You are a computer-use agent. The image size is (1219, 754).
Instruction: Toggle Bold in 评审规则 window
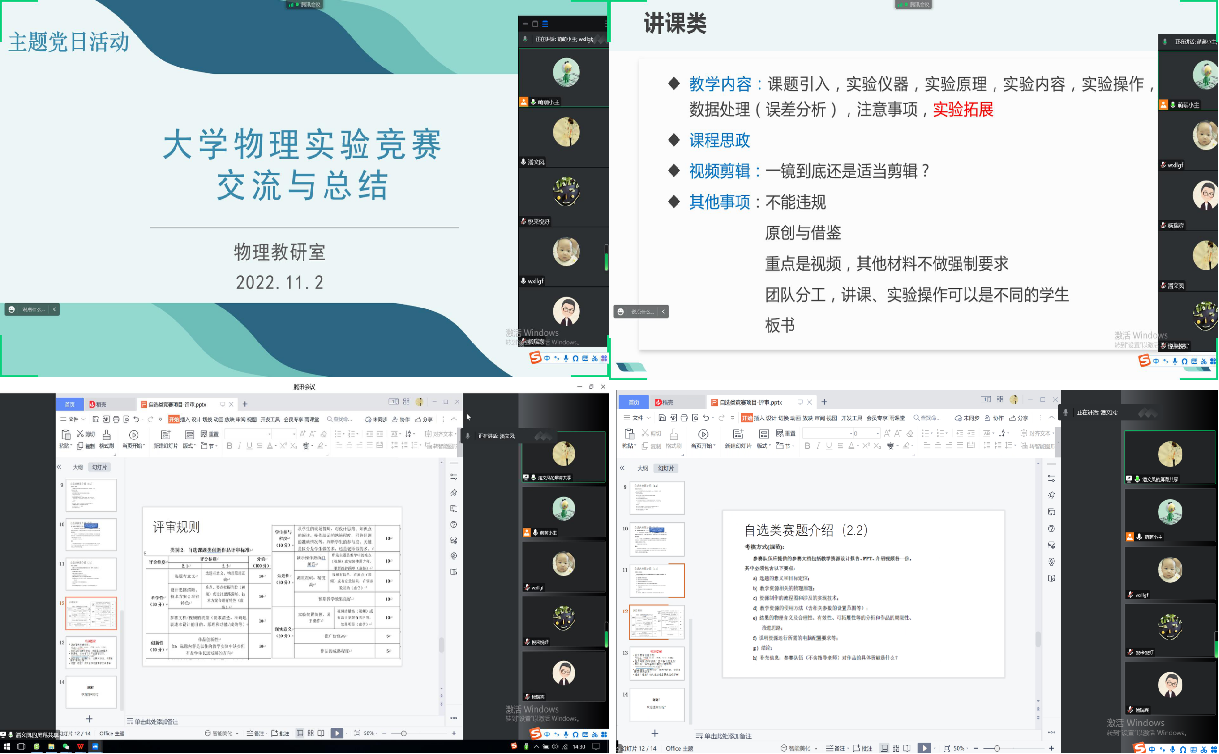(228, 445)
